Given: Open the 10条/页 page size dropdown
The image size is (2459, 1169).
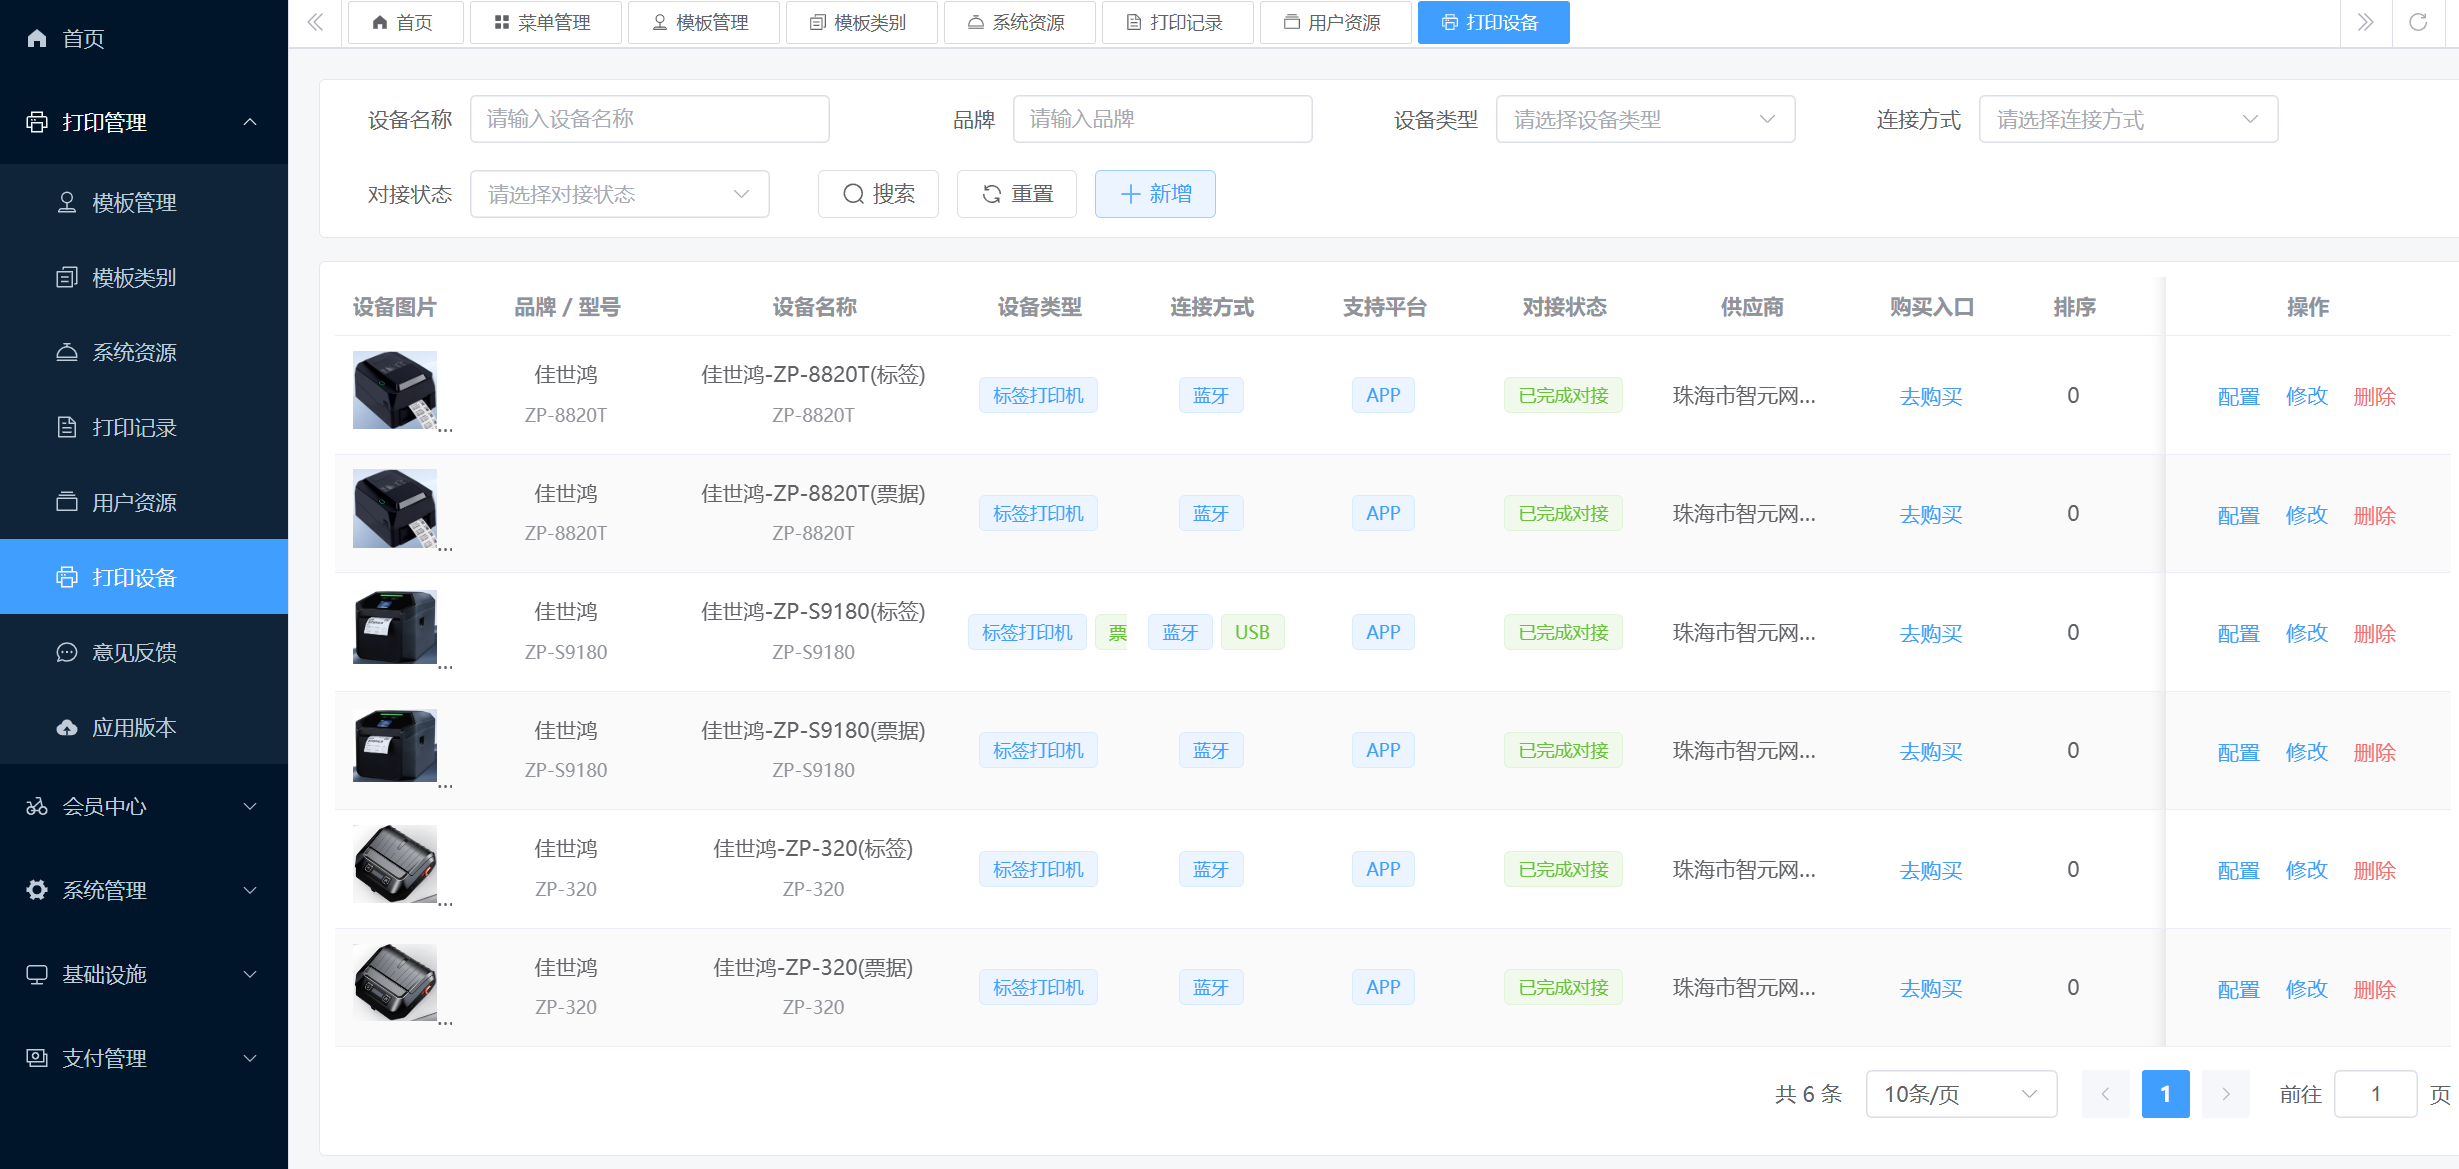Looking at the screenshot, I should pos(1961,1094).
